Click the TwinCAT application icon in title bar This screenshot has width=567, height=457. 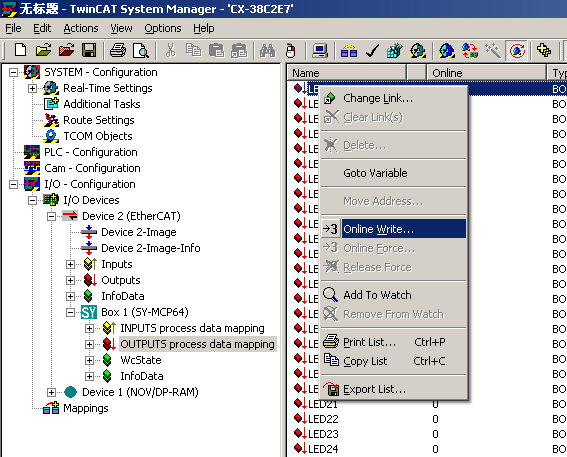[9, 8]
